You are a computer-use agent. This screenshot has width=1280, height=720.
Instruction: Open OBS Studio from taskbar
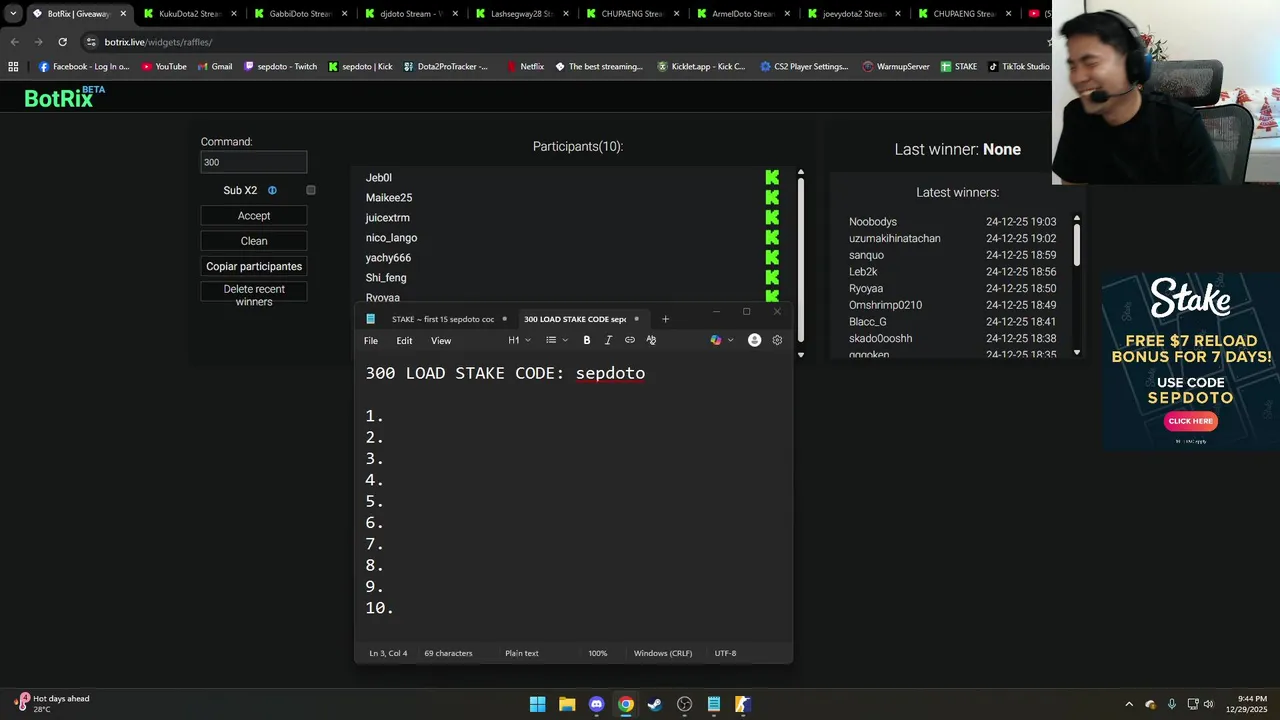click(x=684, y=704)
